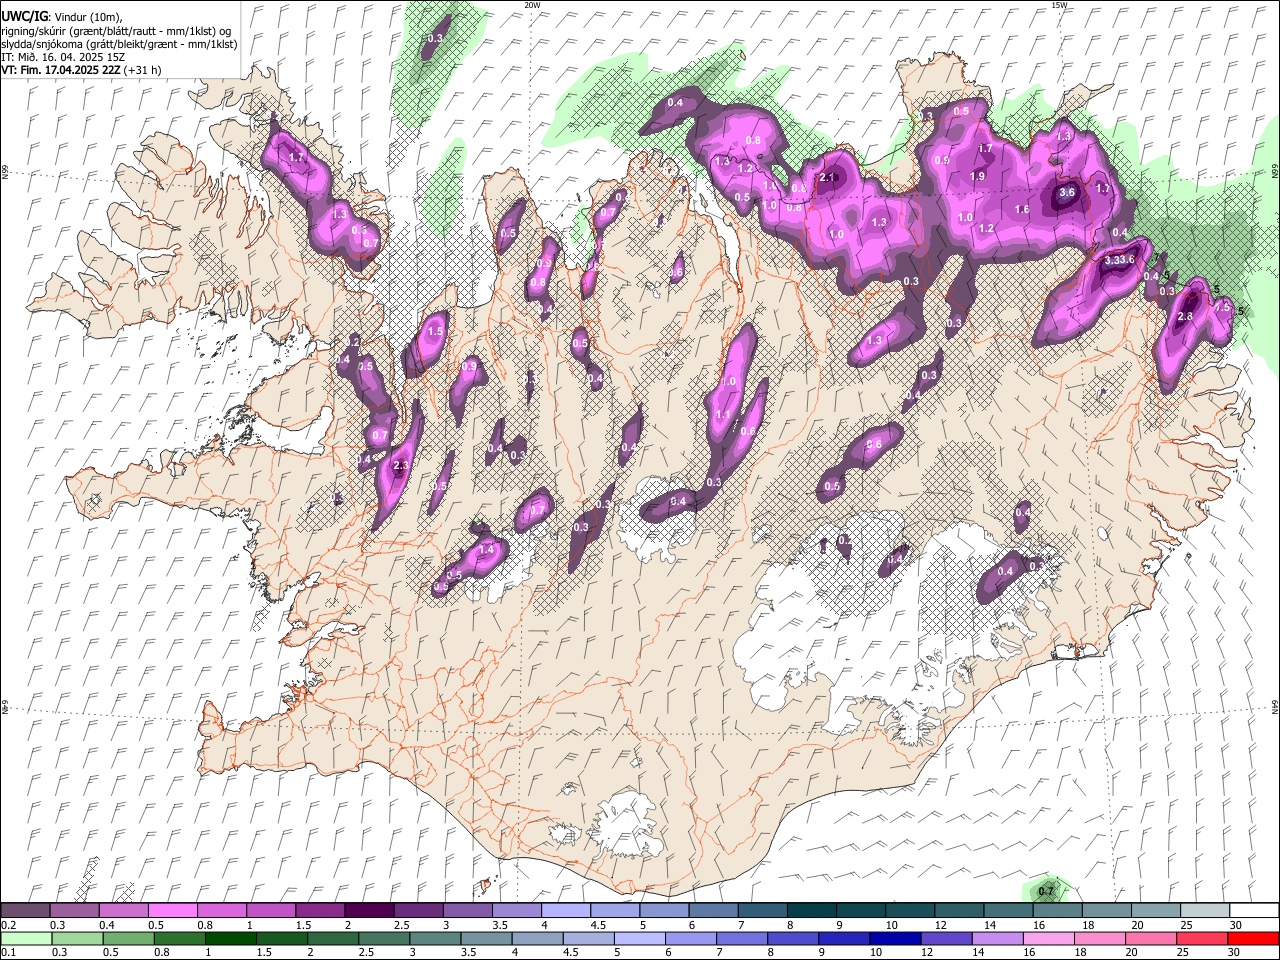
Task: Select the pale grey top-row swatch starting at 25
Action: pyautogui.click(x=1206, y=910)
